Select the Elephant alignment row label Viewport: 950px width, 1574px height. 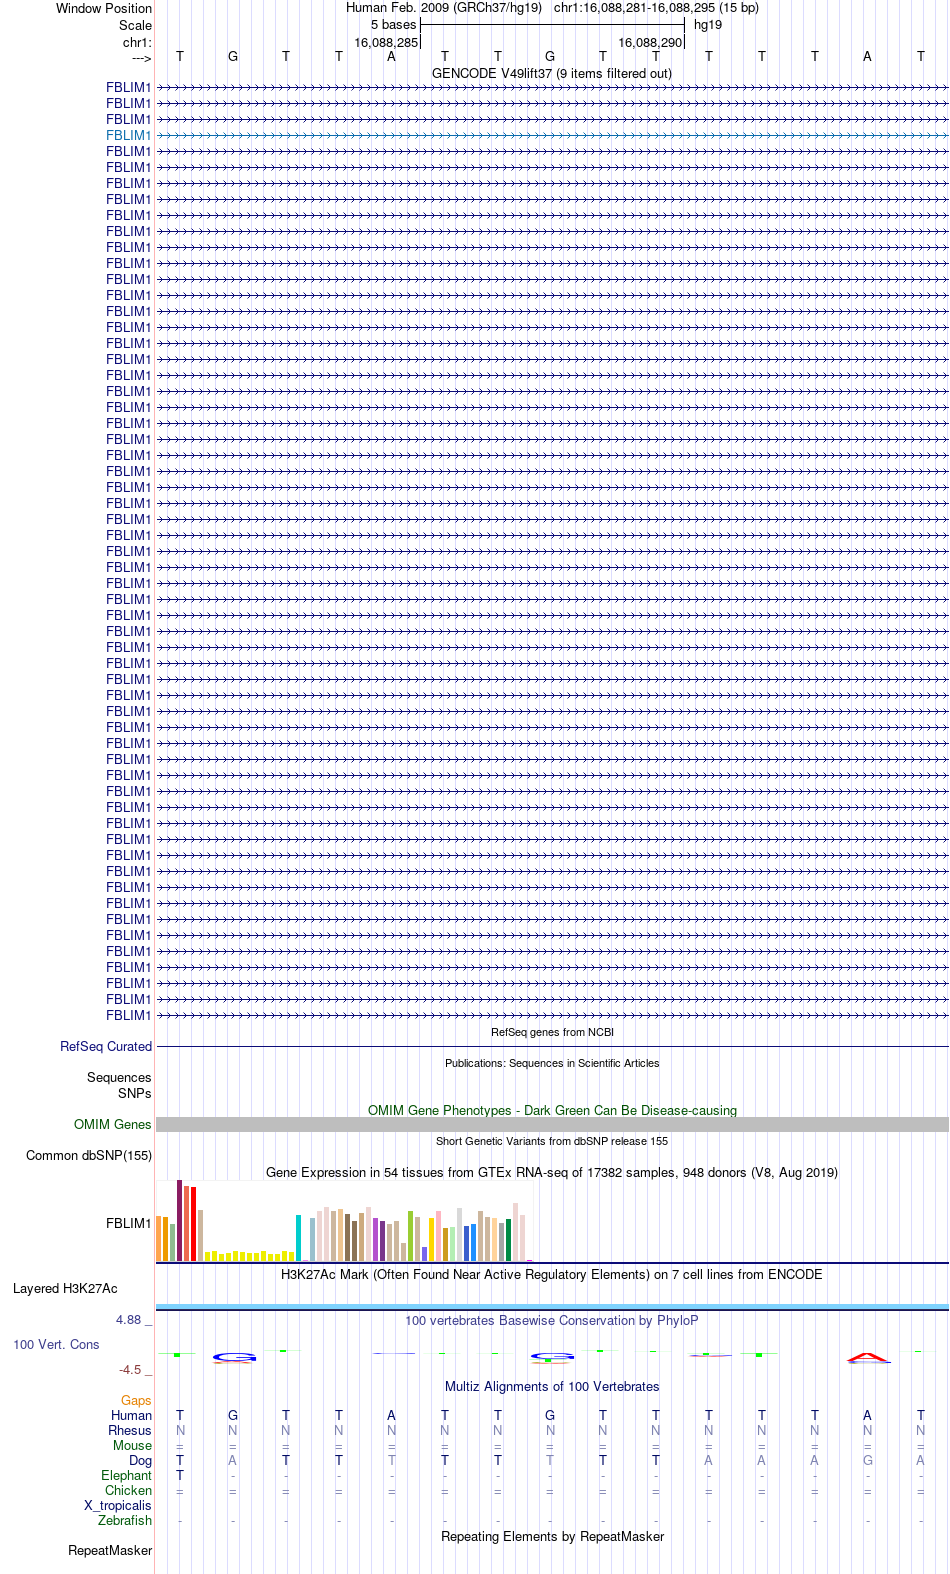click(x=126, y=1475)
